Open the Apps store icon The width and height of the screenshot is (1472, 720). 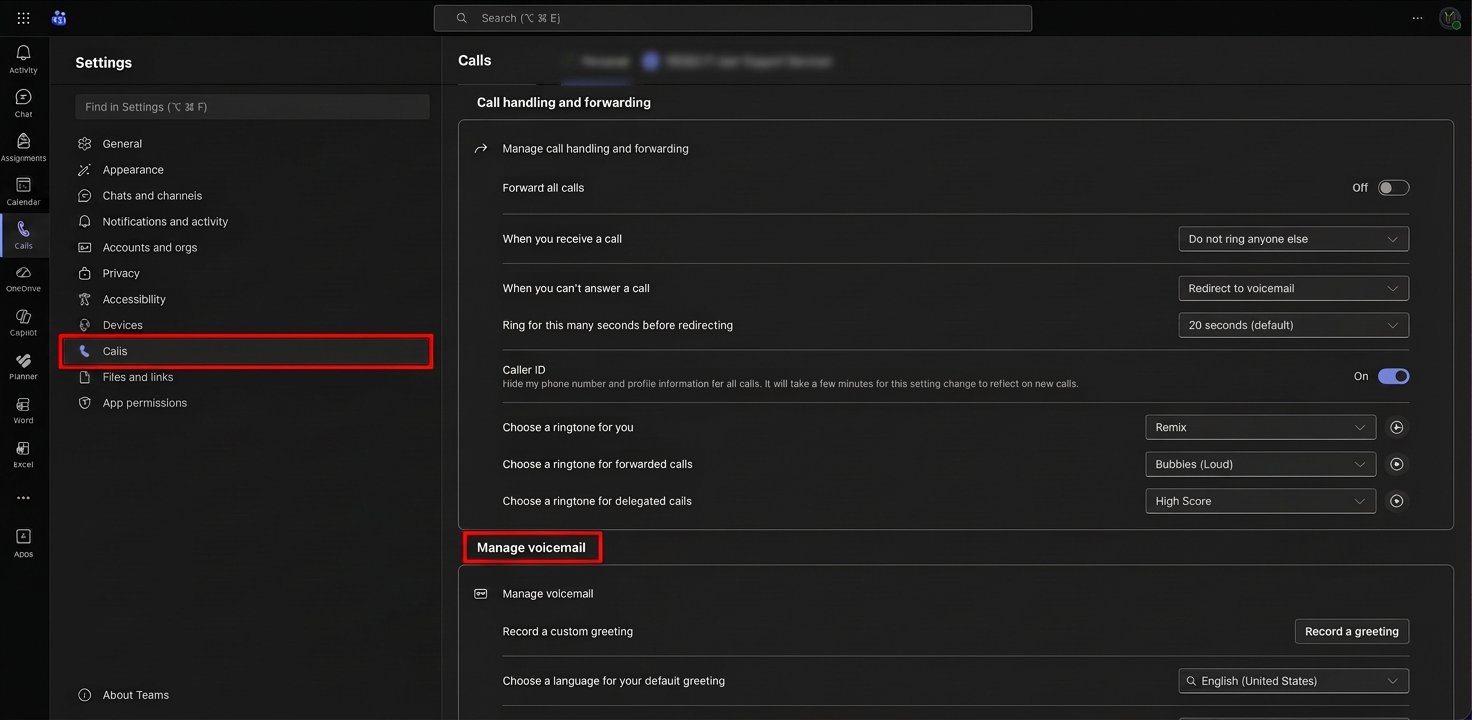click(23, 543)
